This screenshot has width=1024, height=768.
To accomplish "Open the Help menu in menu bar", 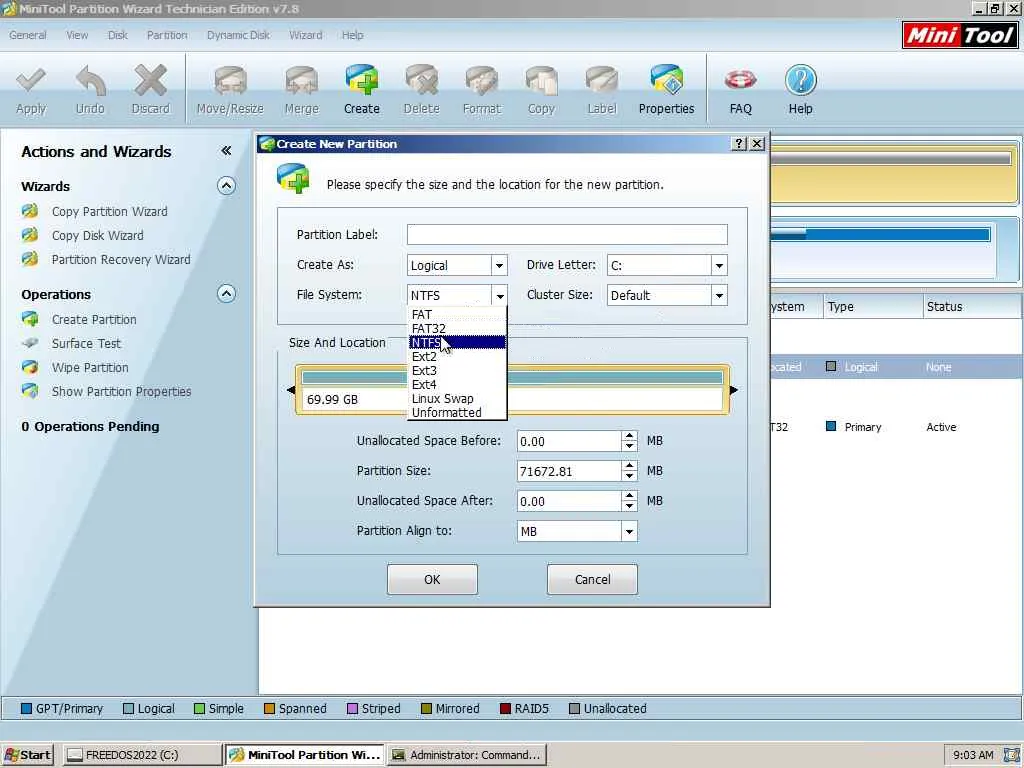I will [353, 35].
